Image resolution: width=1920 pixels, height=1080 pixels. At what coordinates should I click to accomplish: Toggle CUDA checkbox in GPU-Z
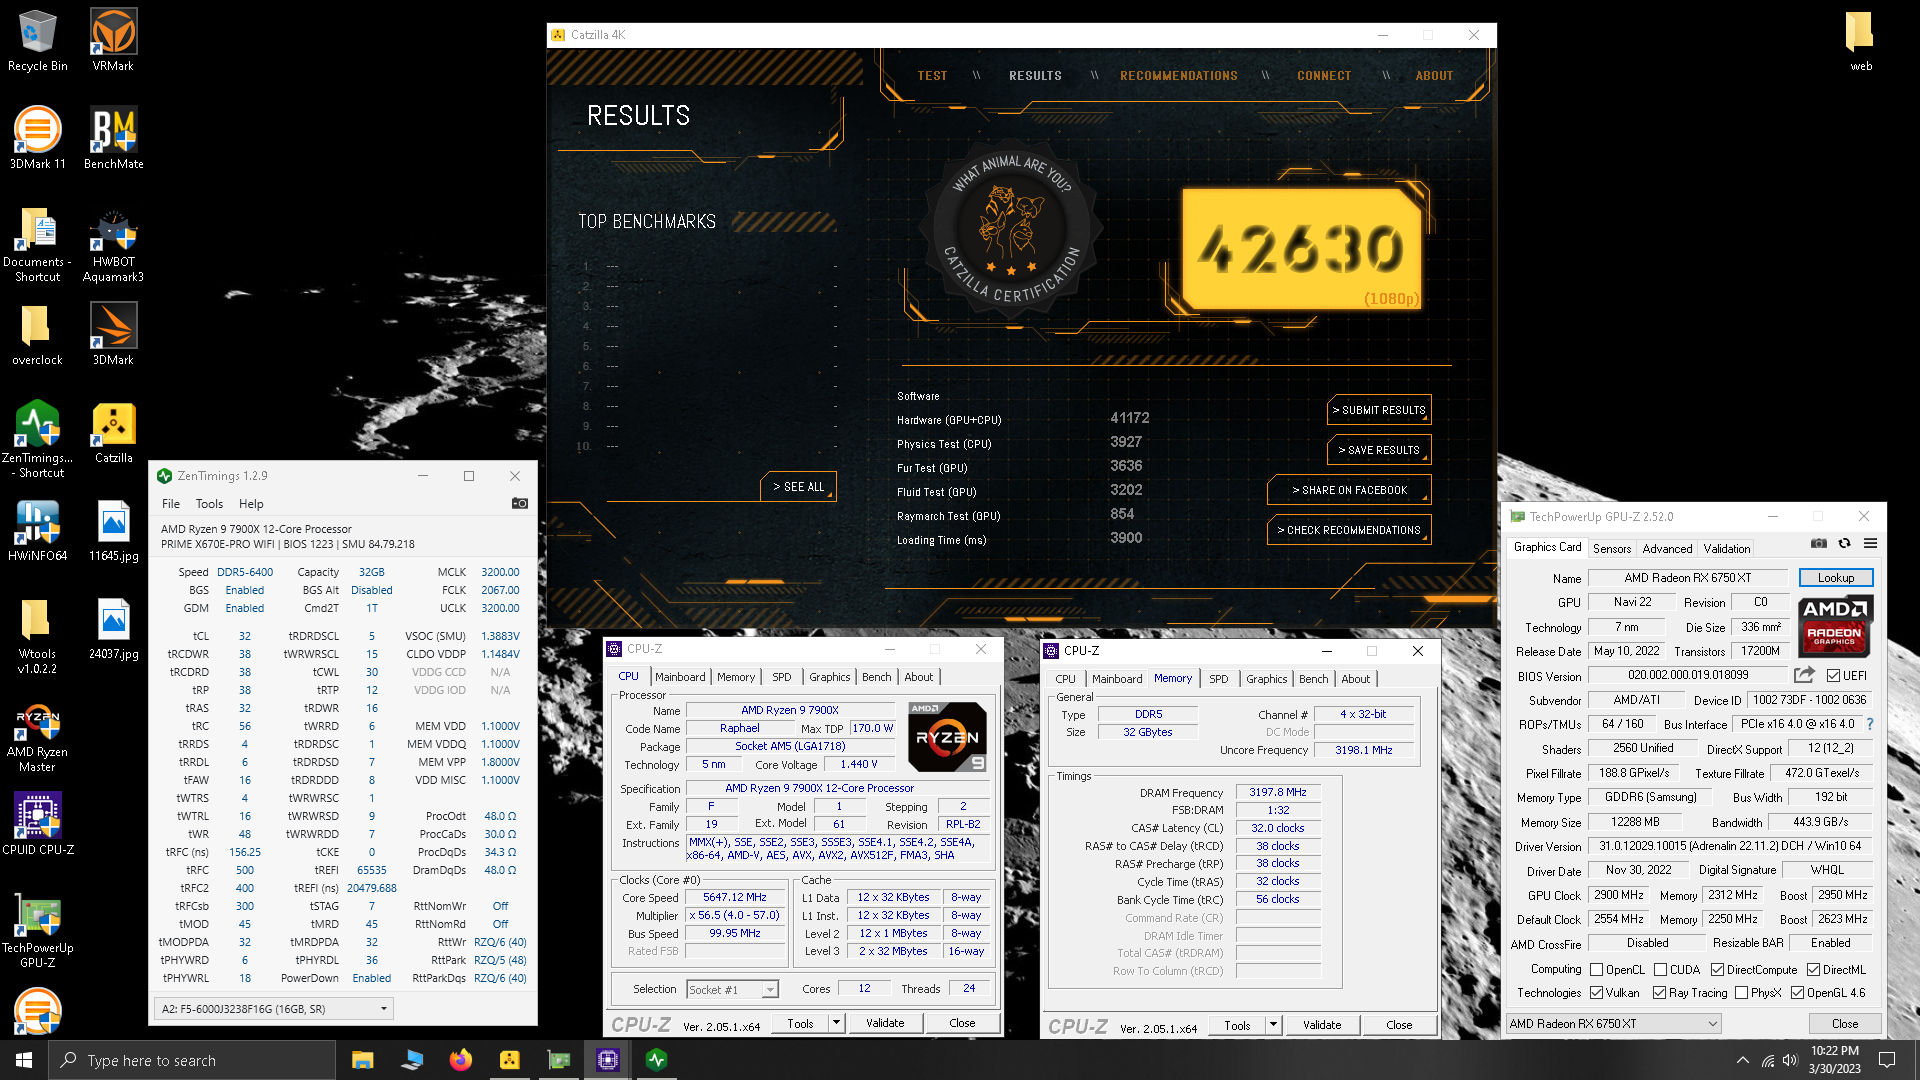tap(1660, 970)
